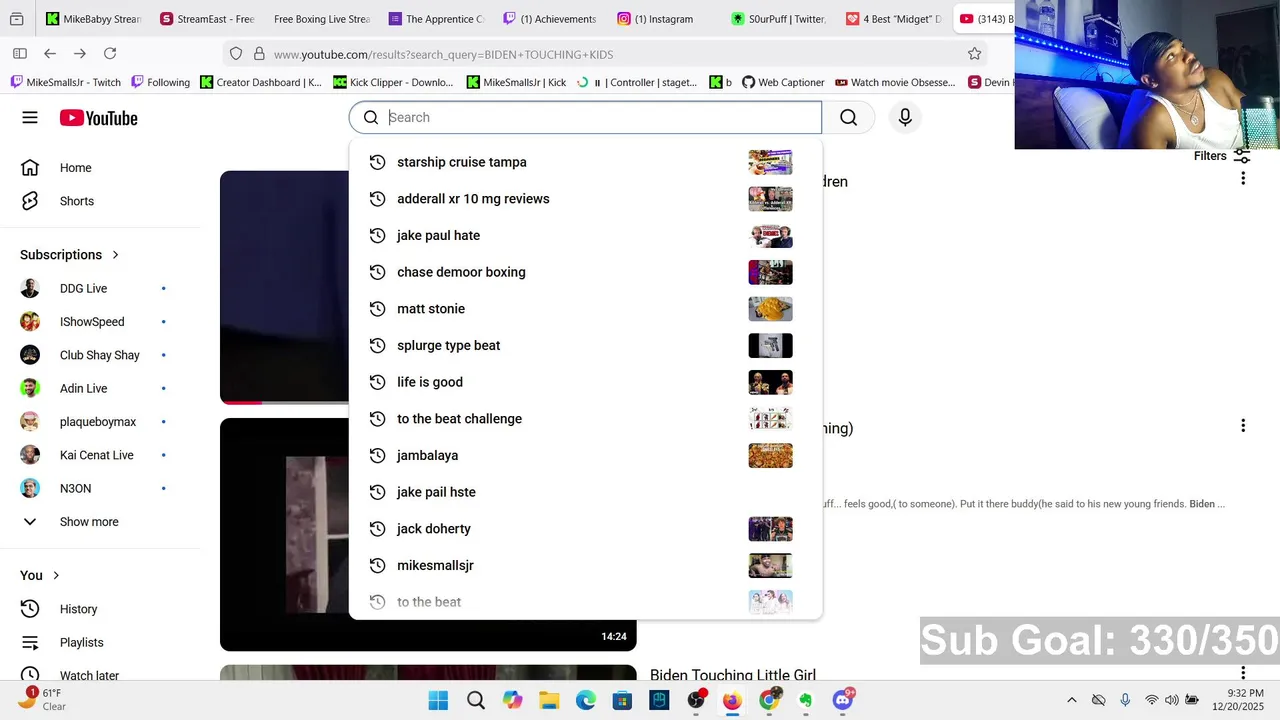
Task: Select suggestion life is good
Action: tap(585, 382)
